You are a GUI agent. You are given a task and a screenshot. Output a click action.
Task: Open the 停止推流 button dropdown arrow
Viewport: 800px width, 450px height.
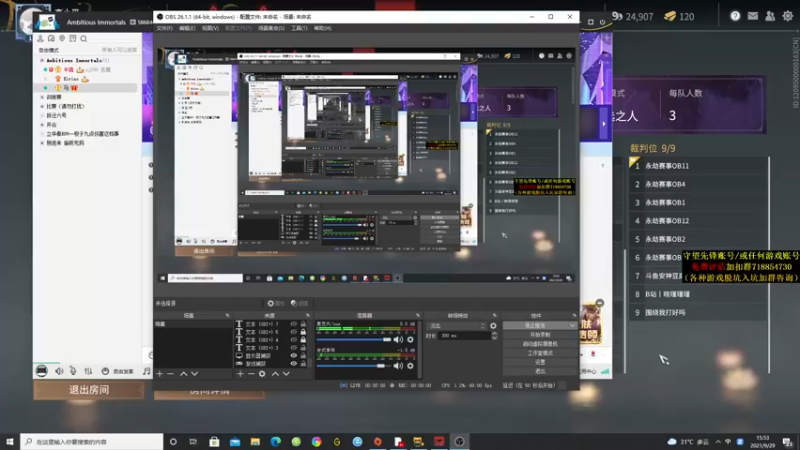point(572,326)
